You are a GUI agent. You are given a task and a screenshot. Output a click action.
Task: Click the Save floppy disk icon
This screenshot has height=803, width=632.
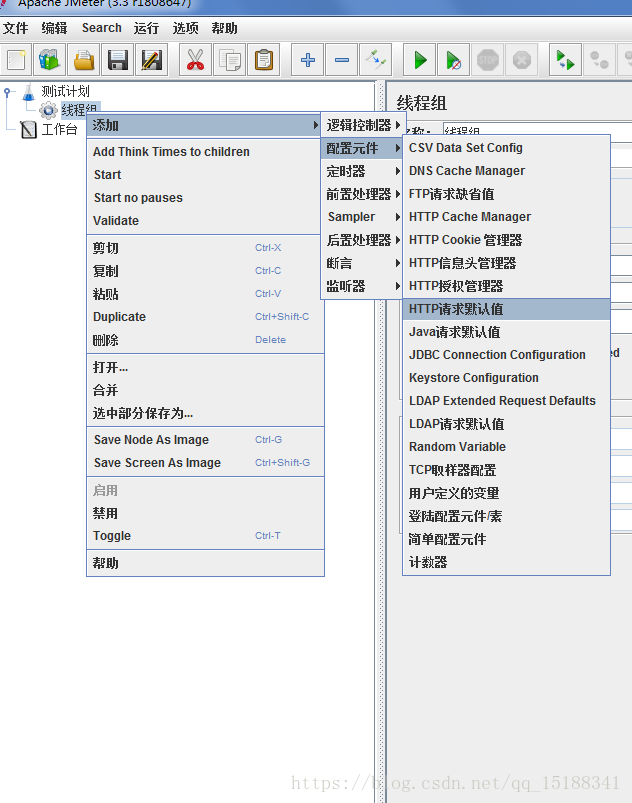pos(117,60)
